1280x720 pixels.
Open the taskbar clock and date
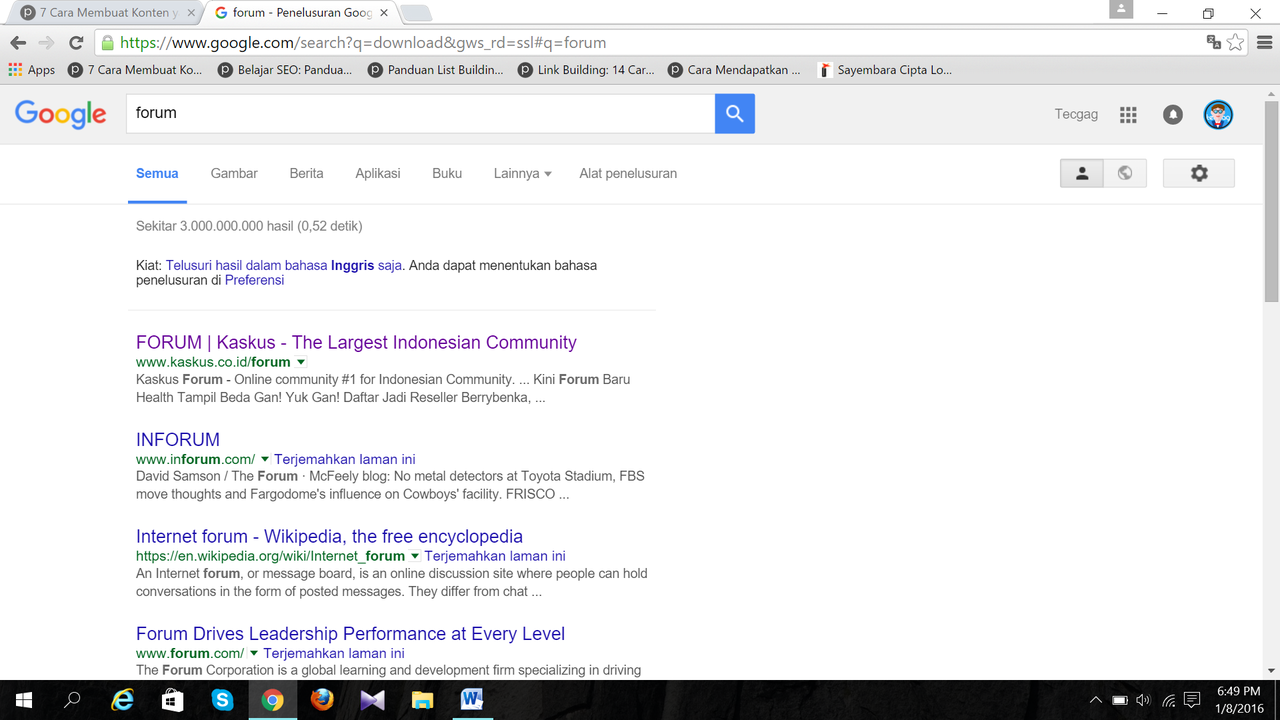click(x=1239, y=700)
